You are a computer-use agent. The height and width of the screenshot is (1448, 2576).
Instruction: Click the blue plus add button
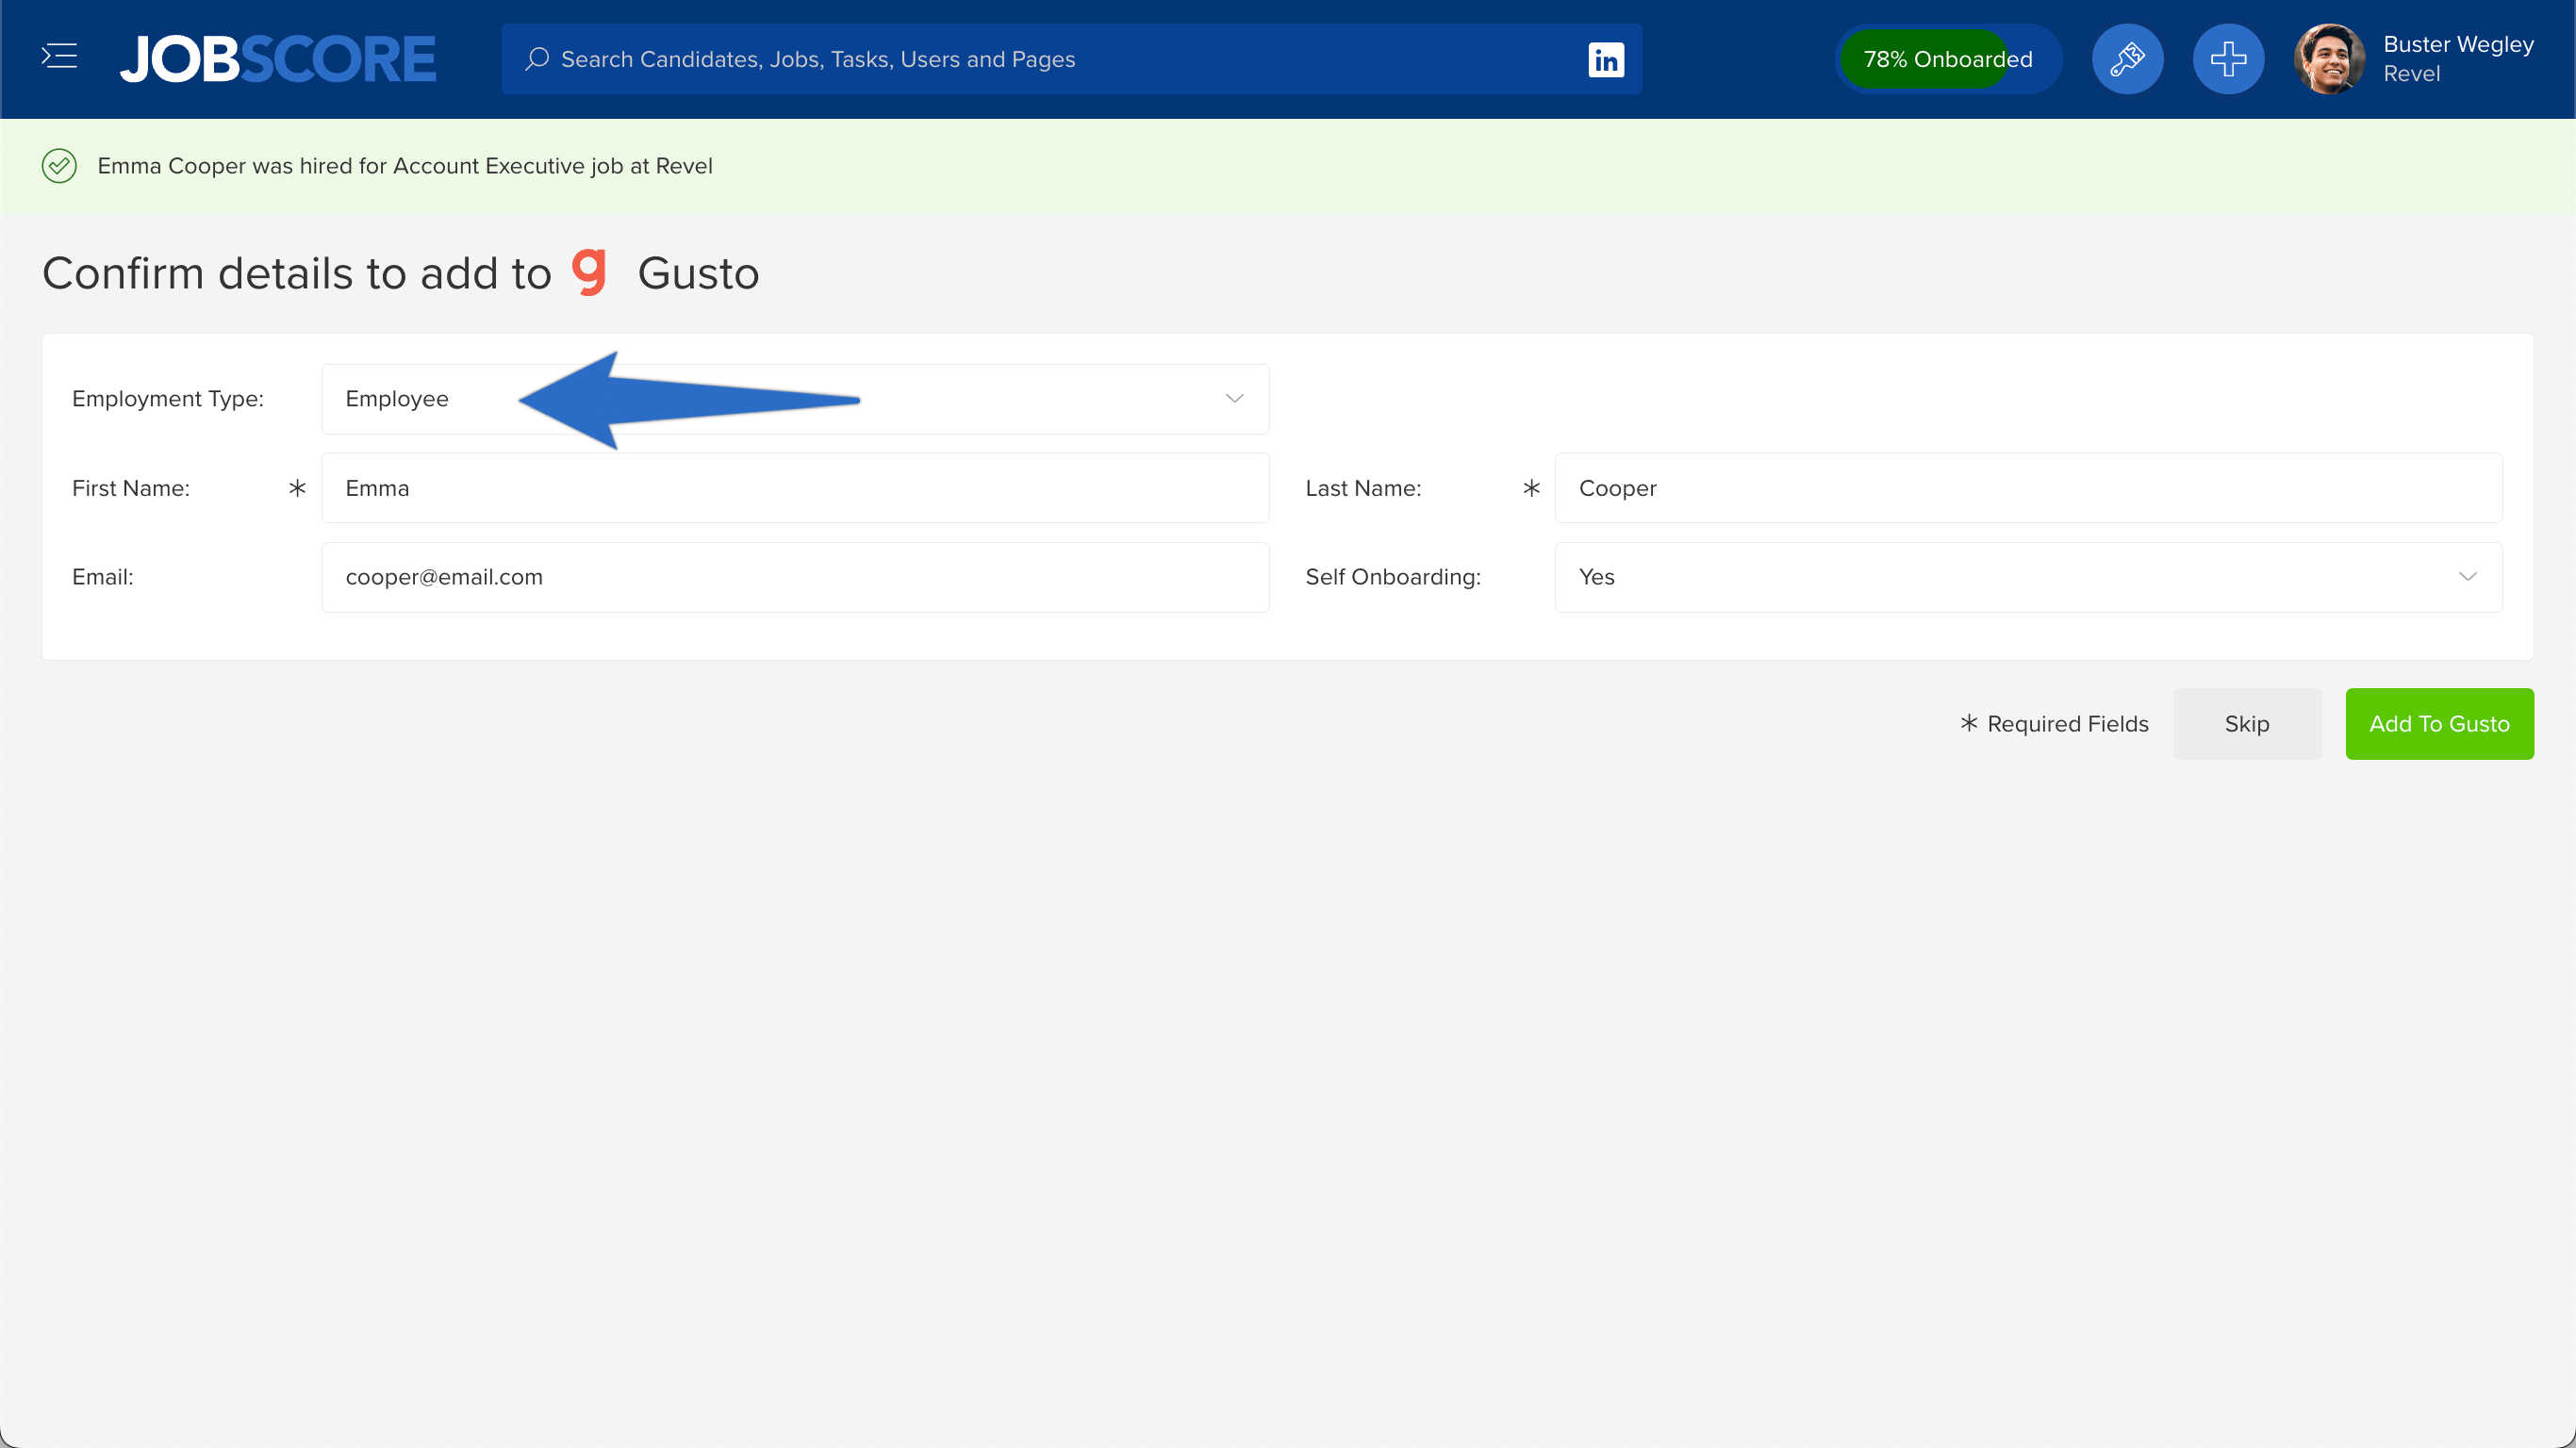pos(2228,59)
